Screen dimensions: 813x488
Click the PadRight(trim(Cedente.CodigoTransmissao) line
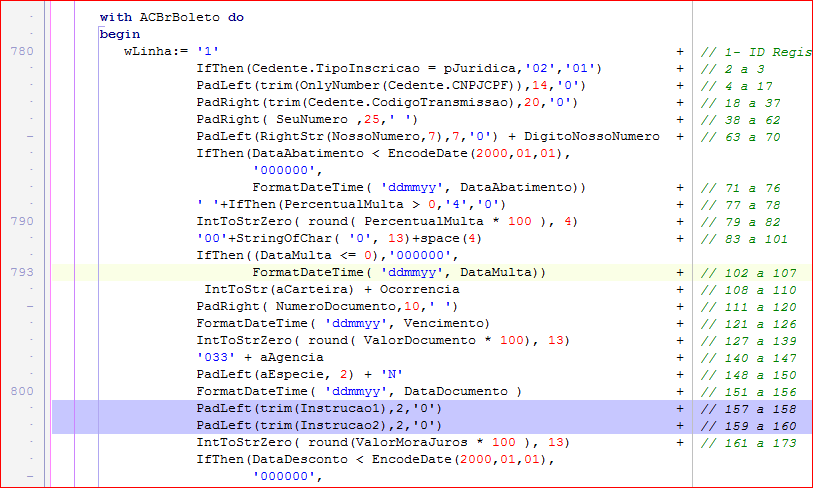(387, 102)
